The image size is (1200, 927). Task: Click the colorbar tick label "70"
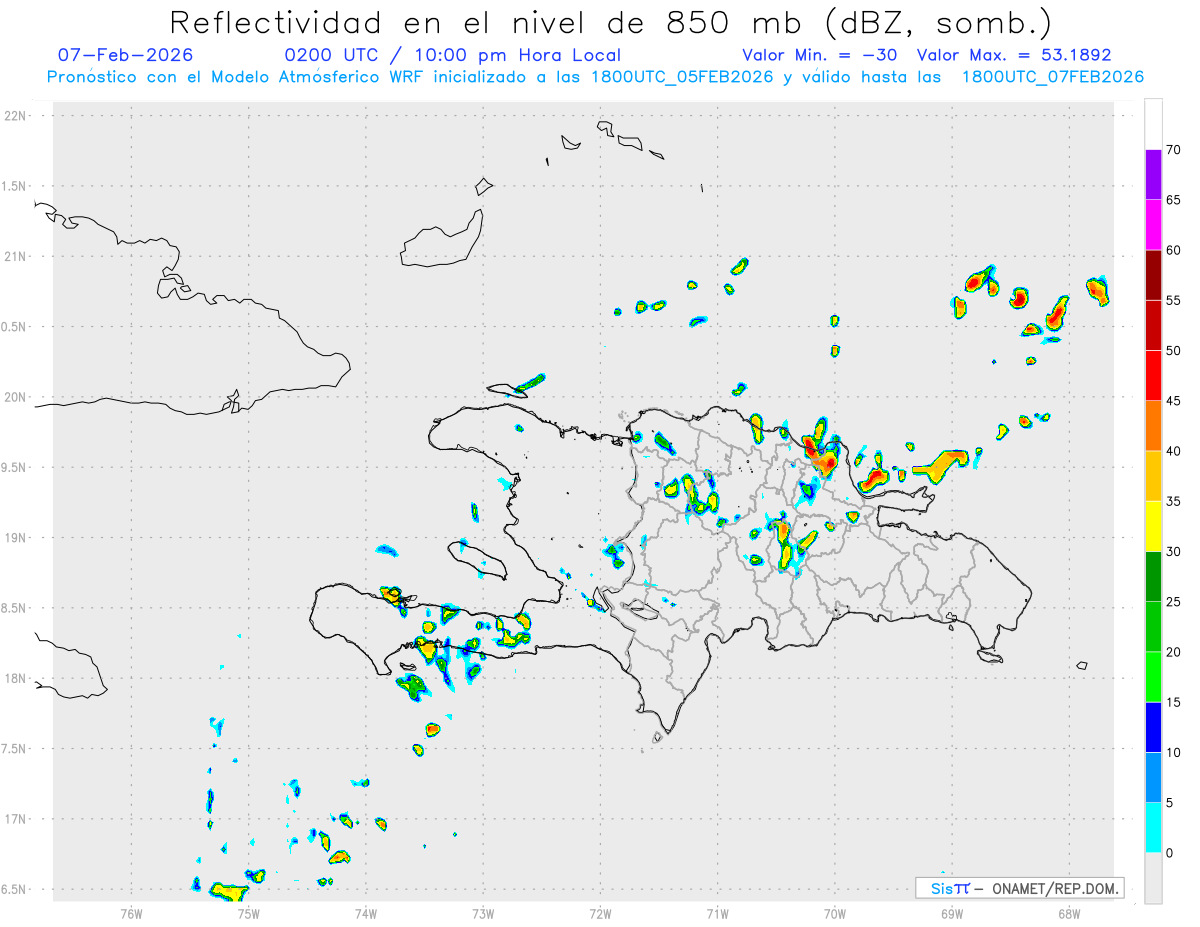point(1174,150)
